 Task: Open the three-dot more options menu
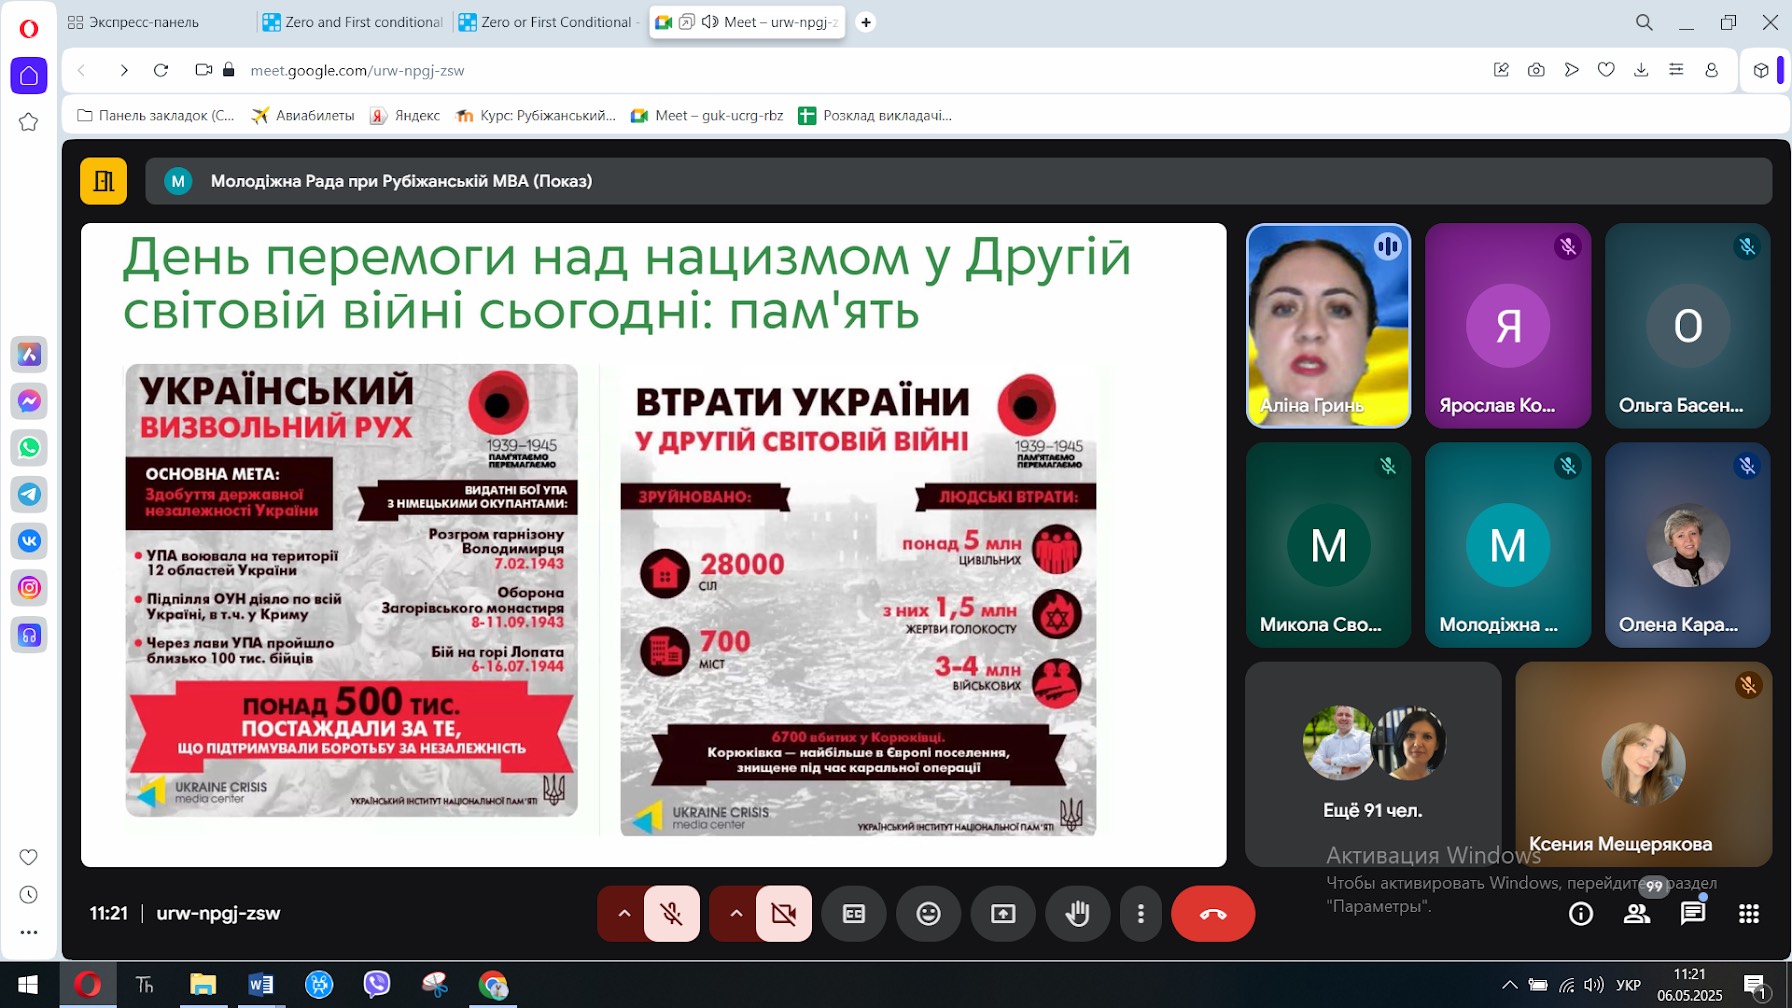[1140, 913]
